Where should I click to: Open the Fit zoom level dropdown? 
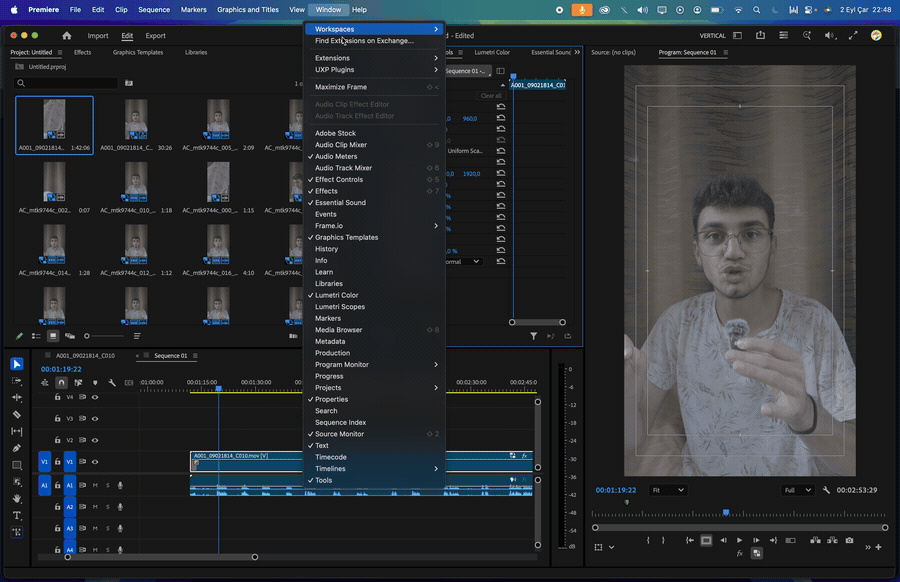(668, 490)
